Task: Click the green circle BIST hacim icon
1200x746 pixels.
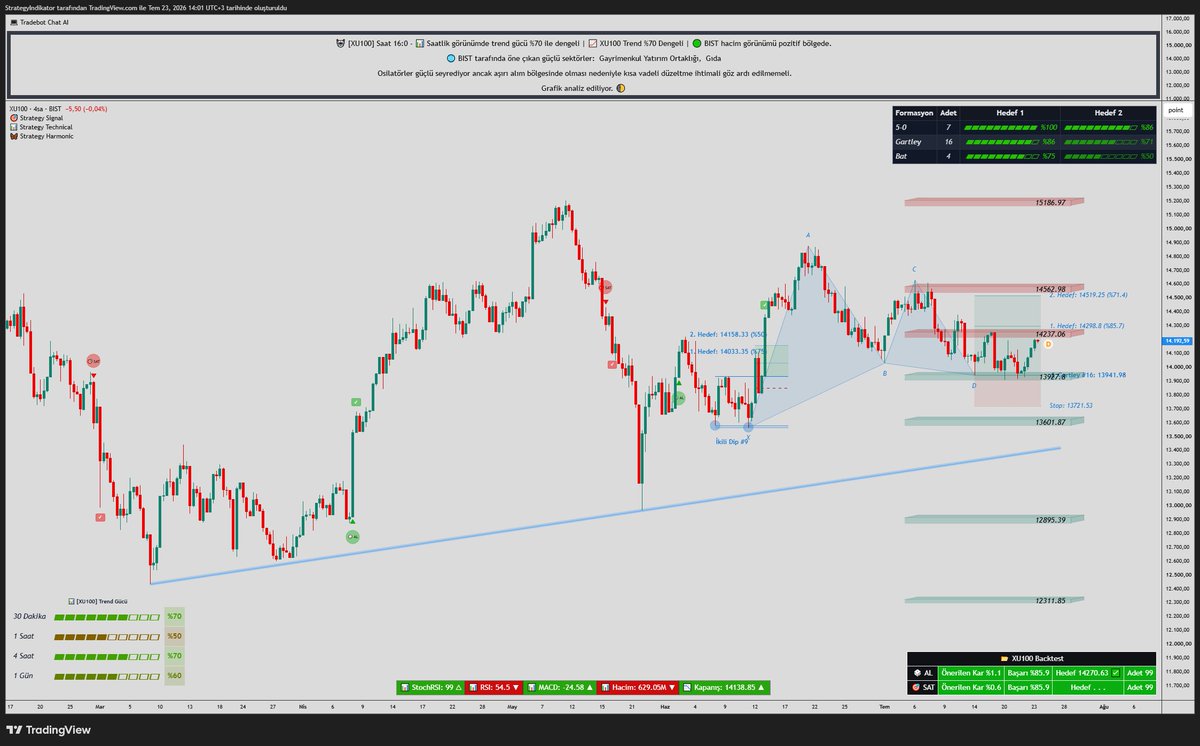Action: click(x=699, y=43)
